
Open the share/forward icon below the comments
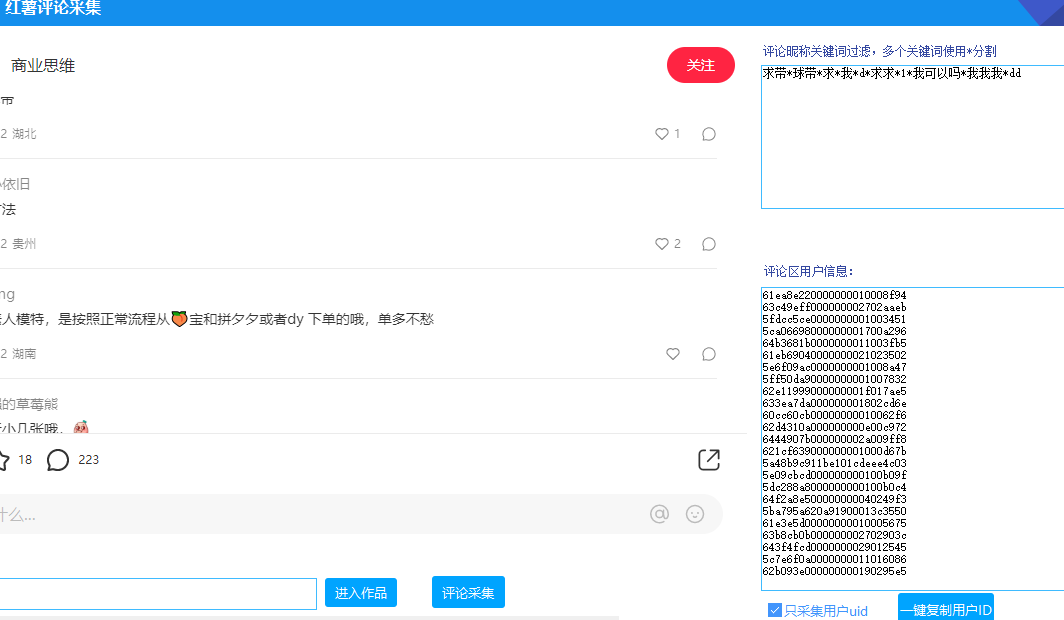tap(709, 459)
